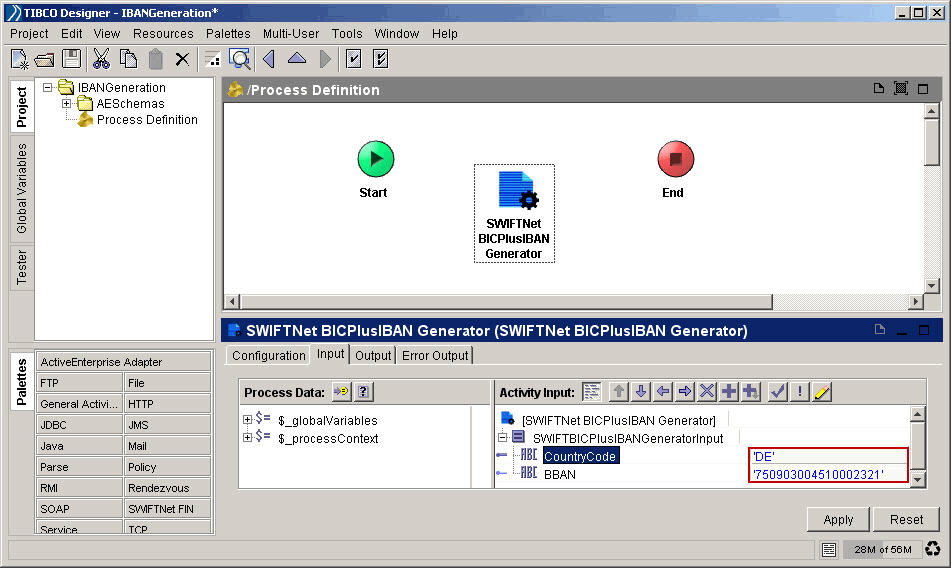Open the ActiveEnterprise Adapter palette
Viewport: 951px width, 568px height.
click(123, 362)
